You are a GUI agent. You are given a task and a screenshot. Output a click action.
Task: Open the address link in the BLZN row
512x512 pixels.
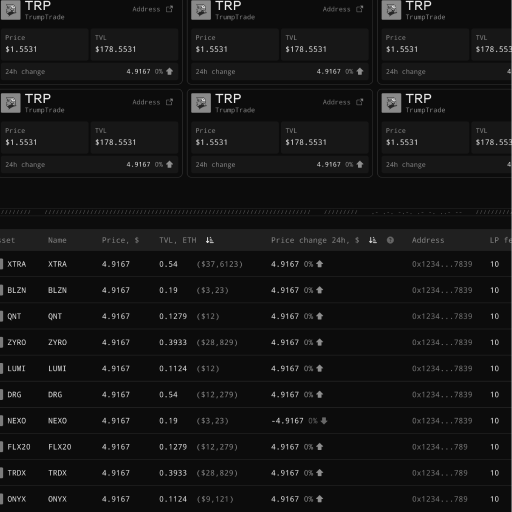pos(442,290)
